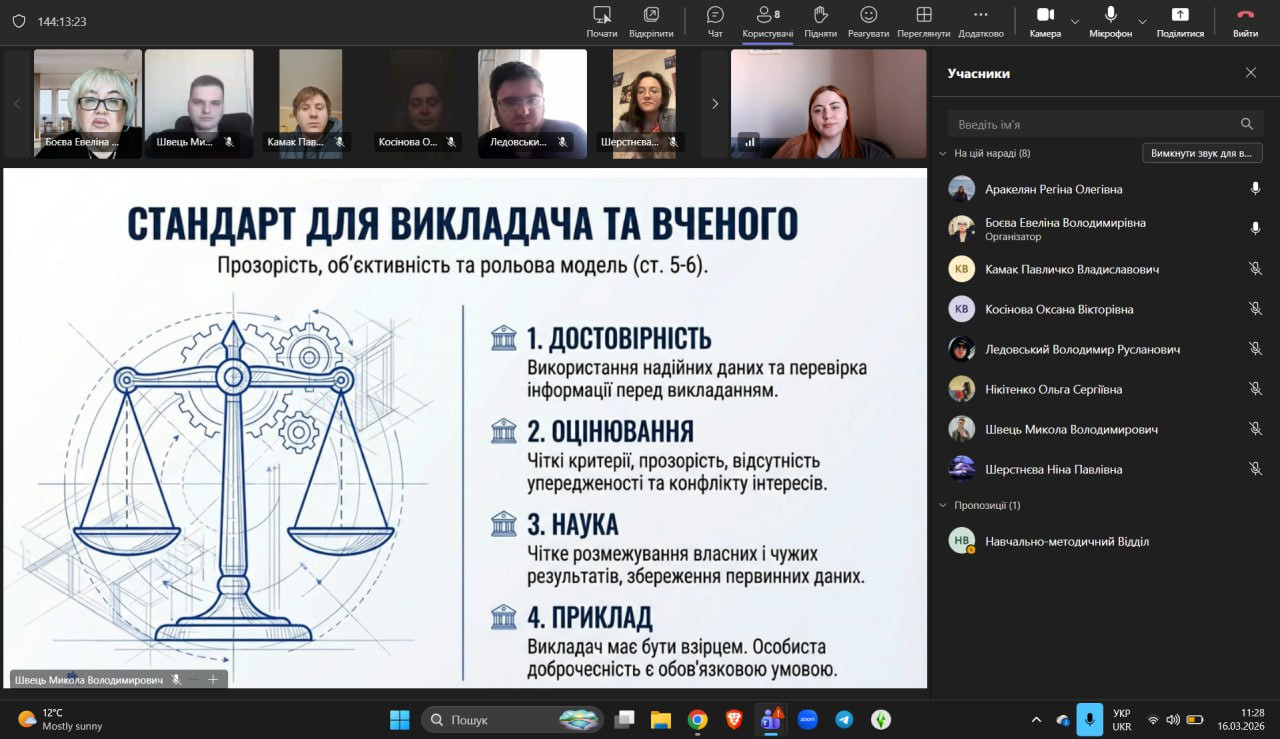Open Telegram from the Windows taskbar
Screen dimensions: 1280x739
[x=844, y=719]
